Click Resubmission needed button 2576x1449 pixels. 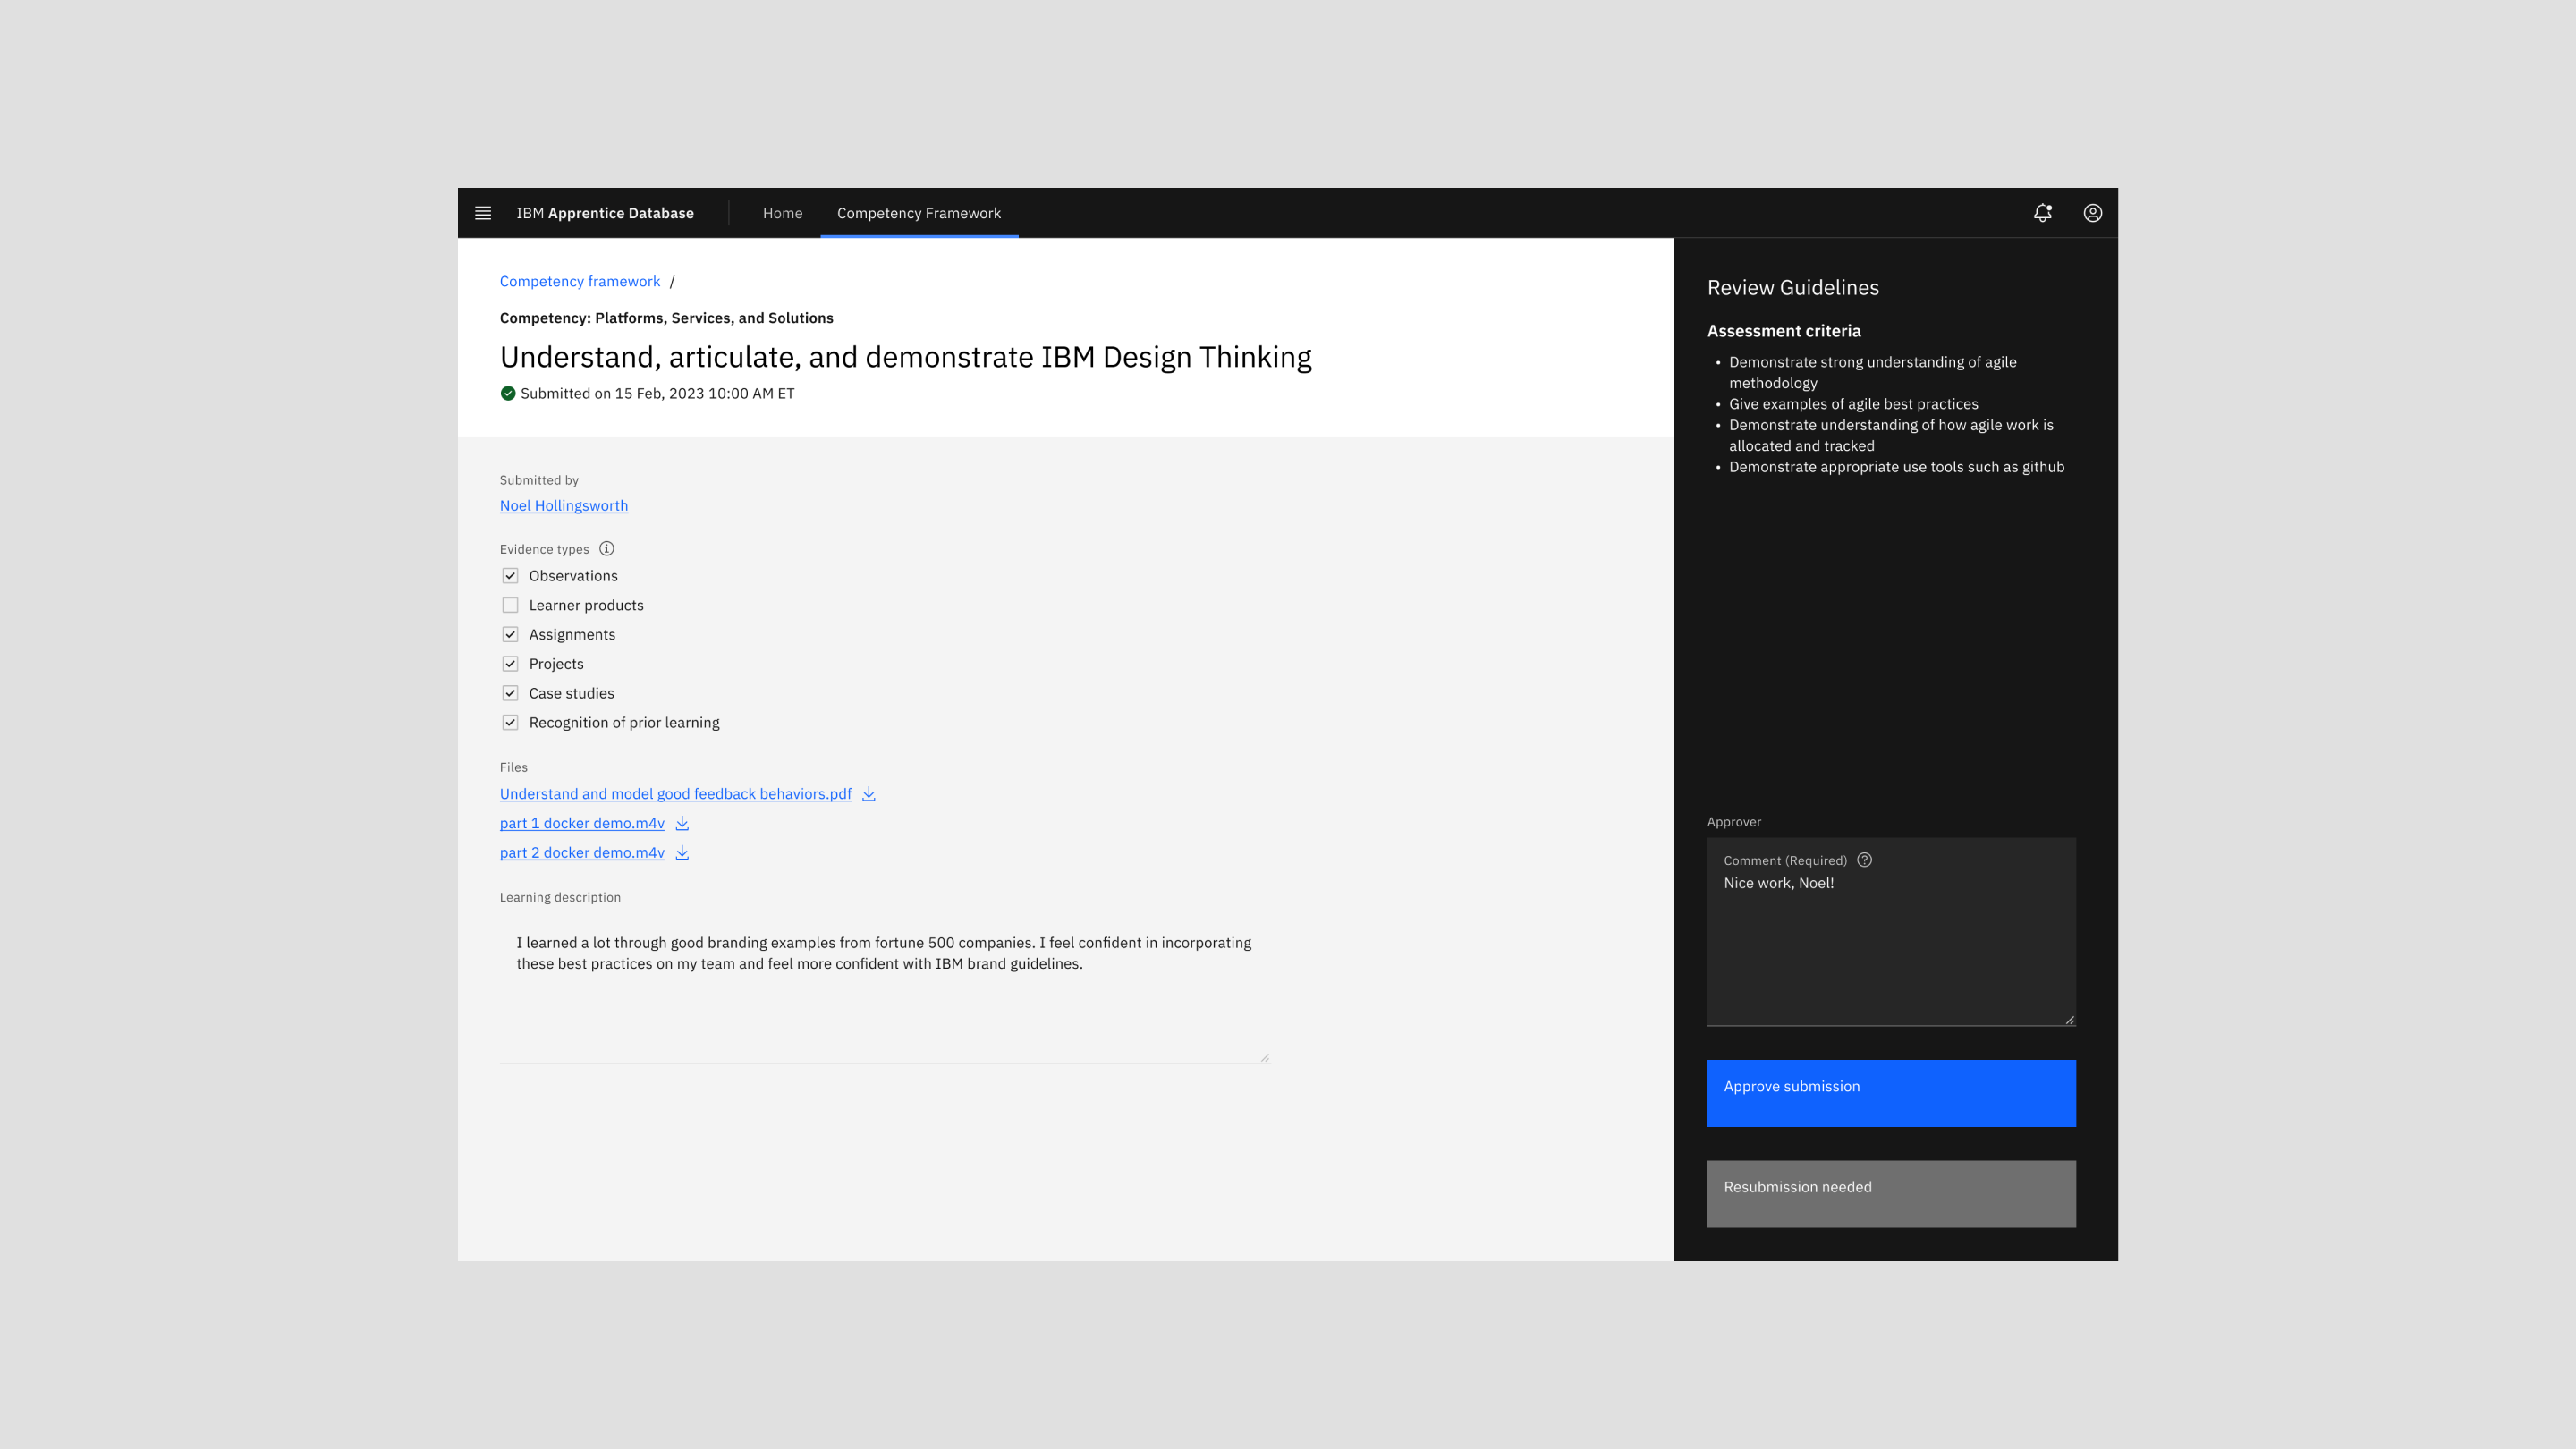tap(1891, 1193)
